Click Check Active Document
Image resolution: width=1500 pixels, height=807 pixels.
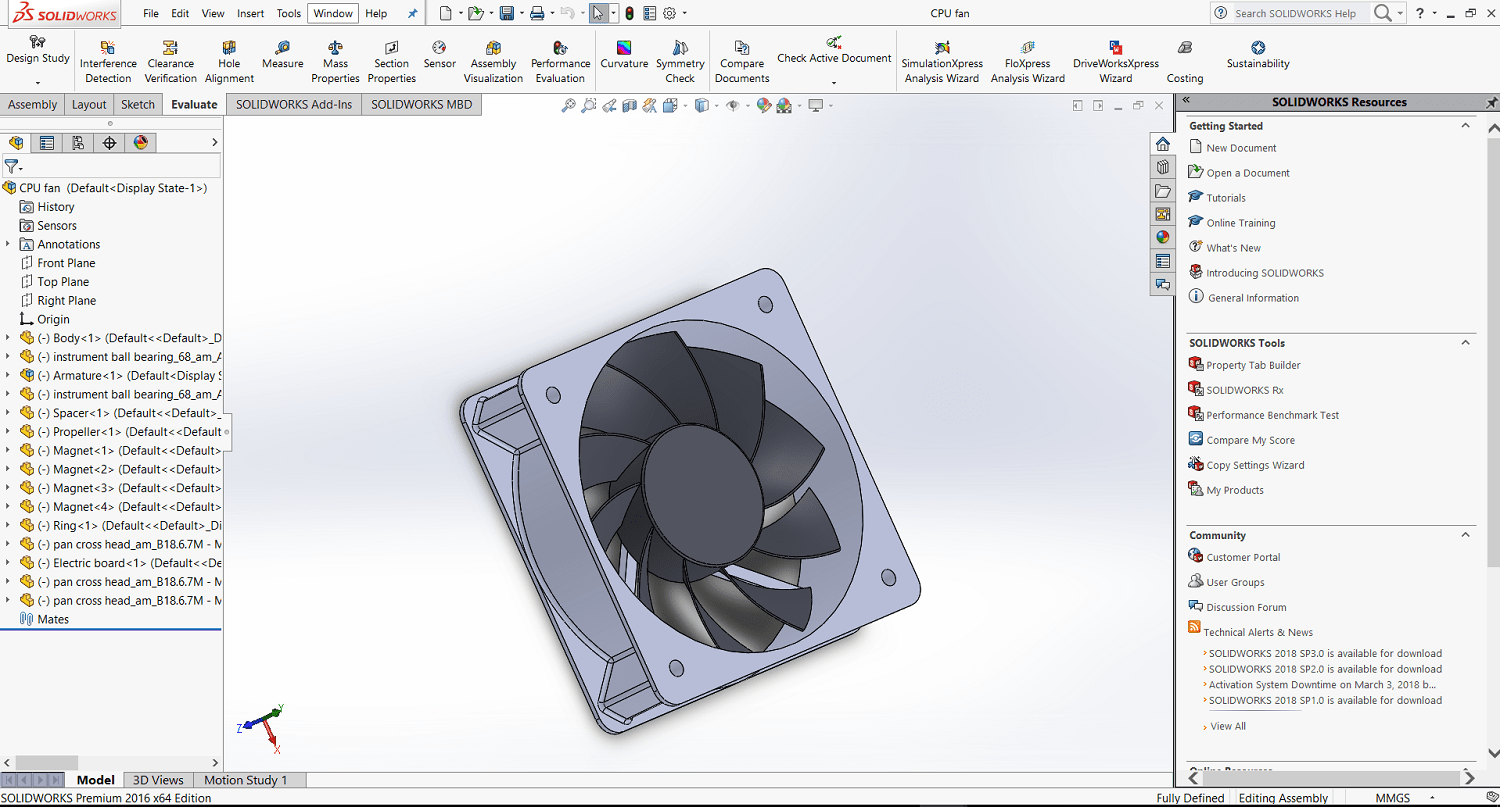(834, 50)
